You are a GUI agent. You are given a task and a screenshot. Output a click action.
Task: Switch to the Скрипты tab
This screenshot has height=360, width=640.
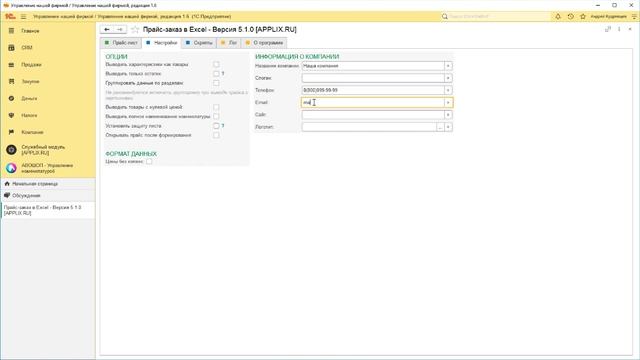coord(199,43)
